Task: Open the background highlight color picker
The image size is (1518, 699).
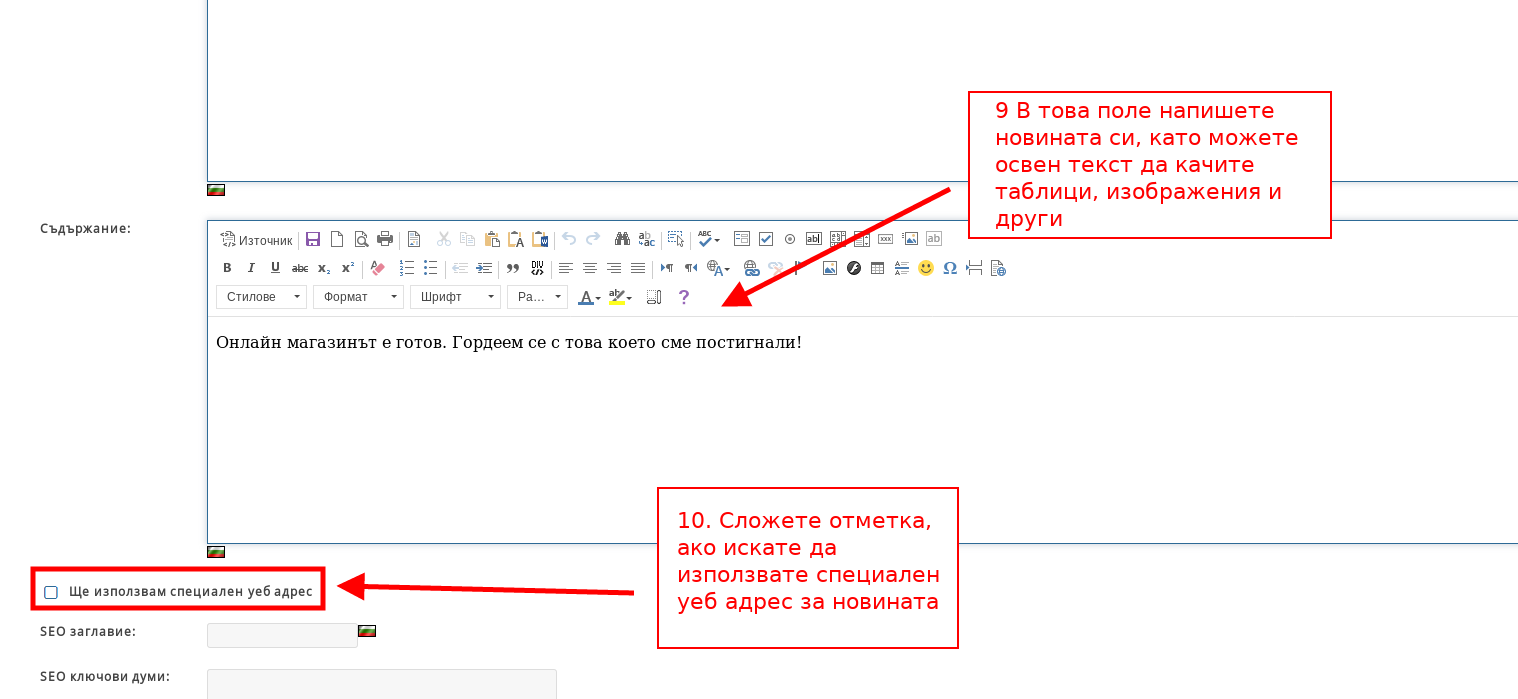Action: [x=620, y=297]
